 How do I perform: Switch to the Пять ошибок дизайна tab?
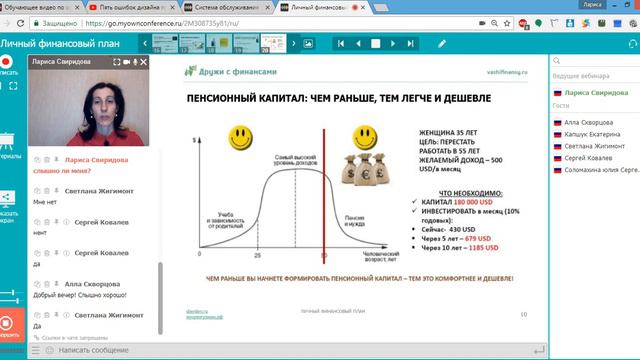coord(132,7)
